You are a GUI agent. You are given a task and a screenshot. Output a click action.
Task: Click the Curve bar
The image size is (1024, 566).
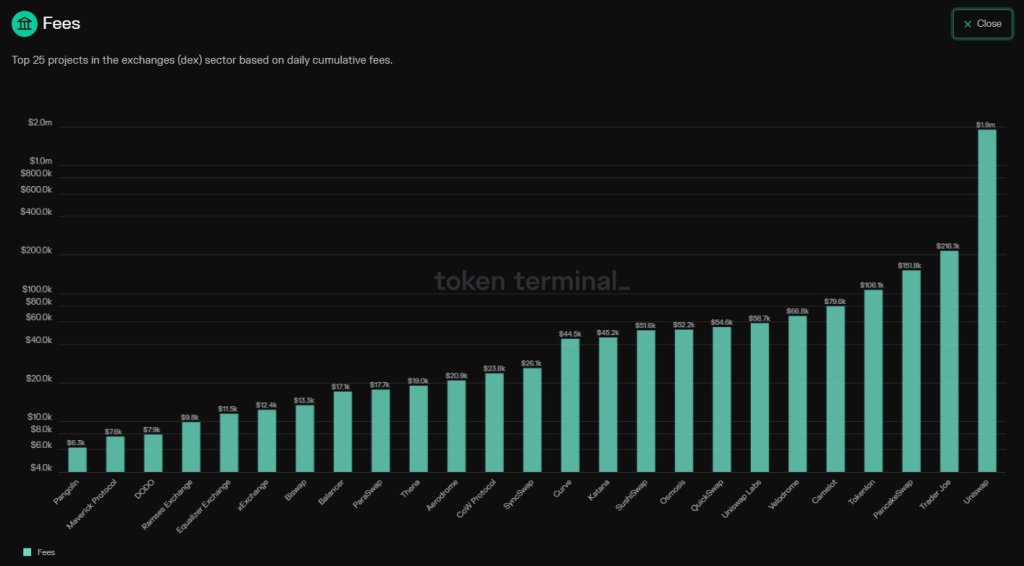(x=570, y=405)
